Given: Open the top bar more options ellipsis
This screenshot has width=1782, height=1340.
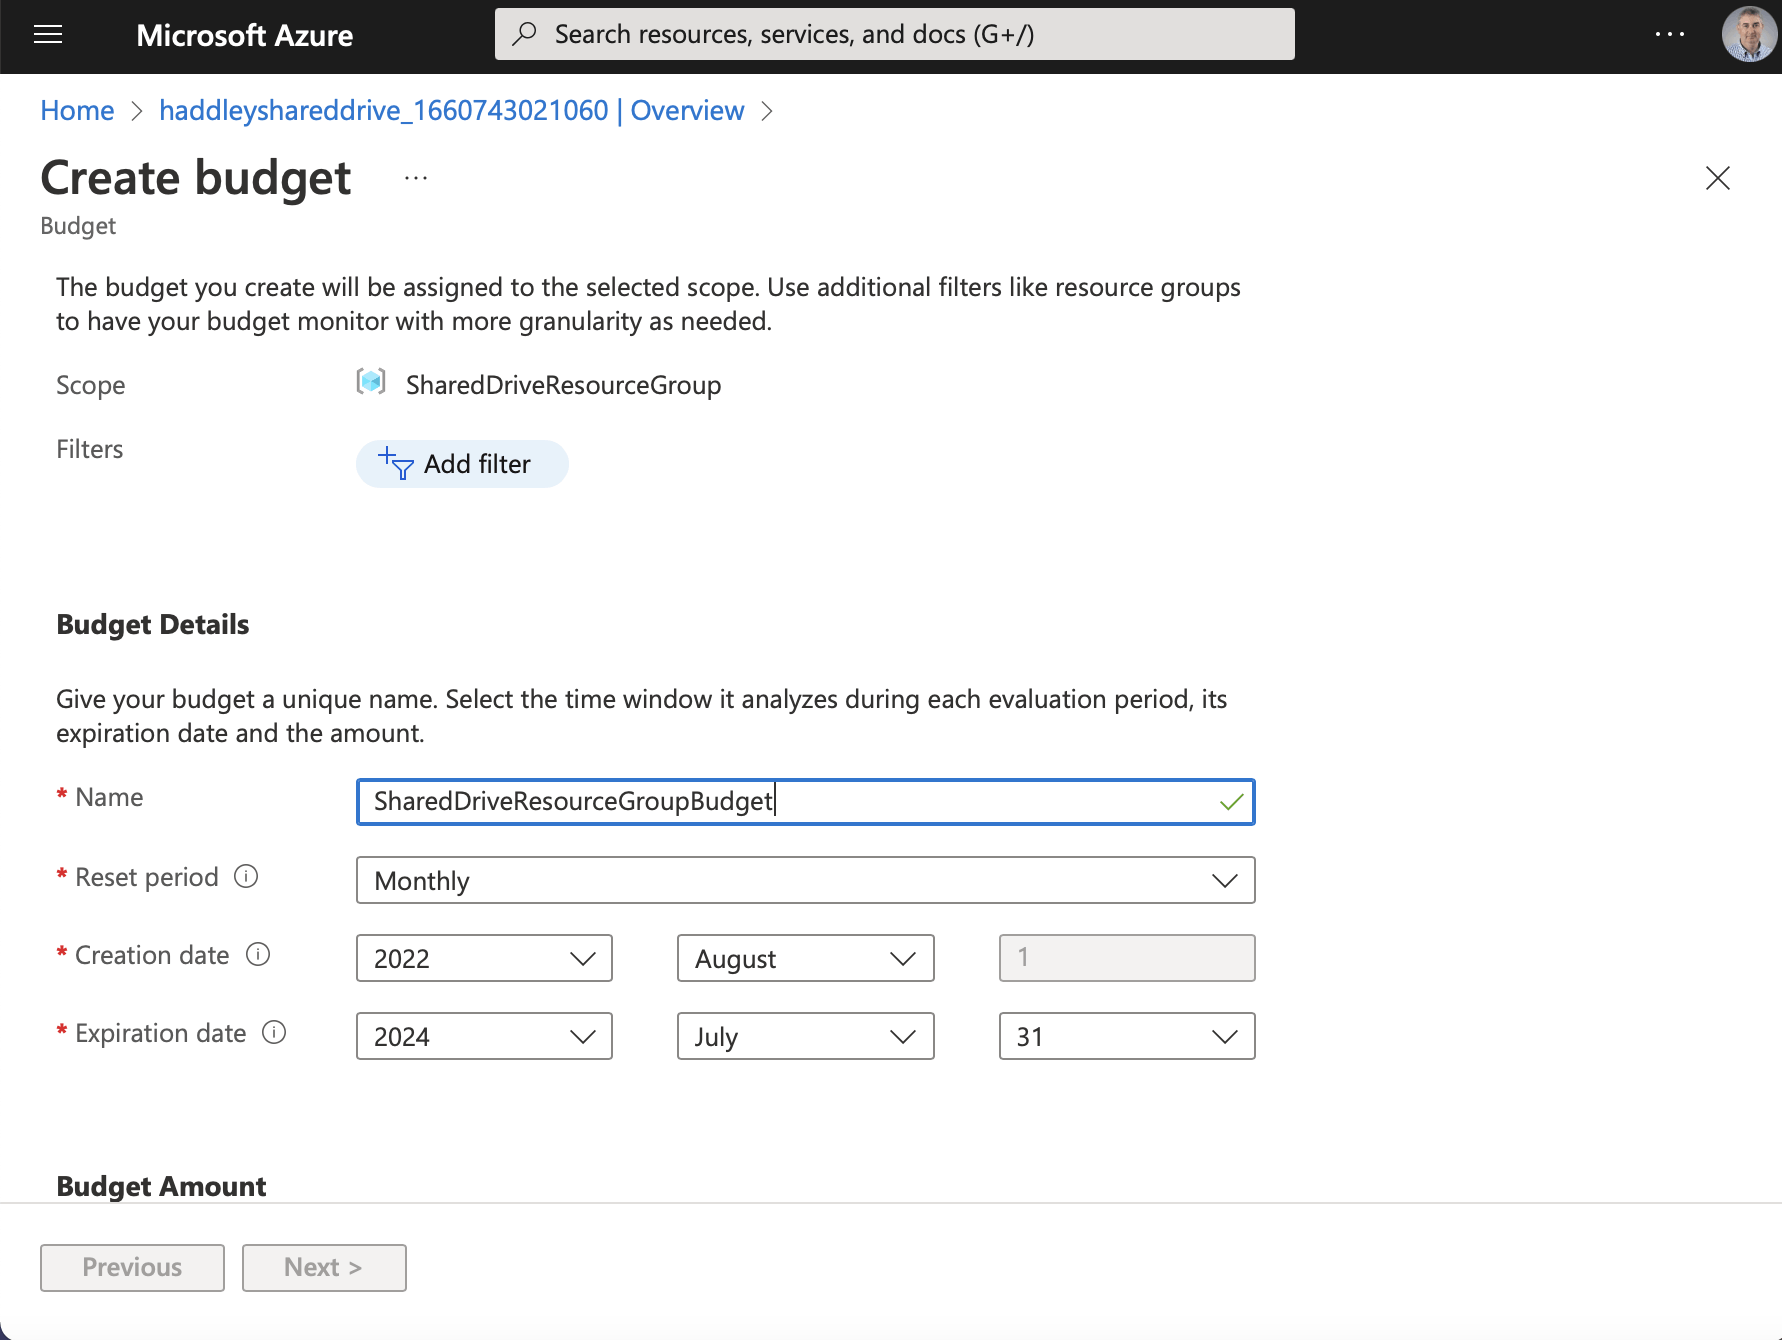Looking at the screenshot, I should 1669,34.
